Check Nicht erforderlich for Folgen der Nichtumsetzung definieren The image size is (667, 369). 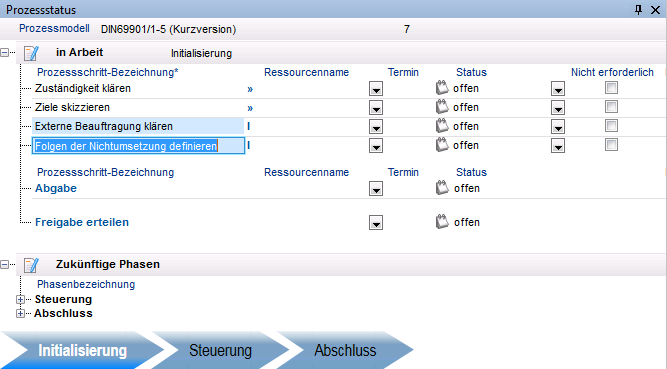pos(611,145)
